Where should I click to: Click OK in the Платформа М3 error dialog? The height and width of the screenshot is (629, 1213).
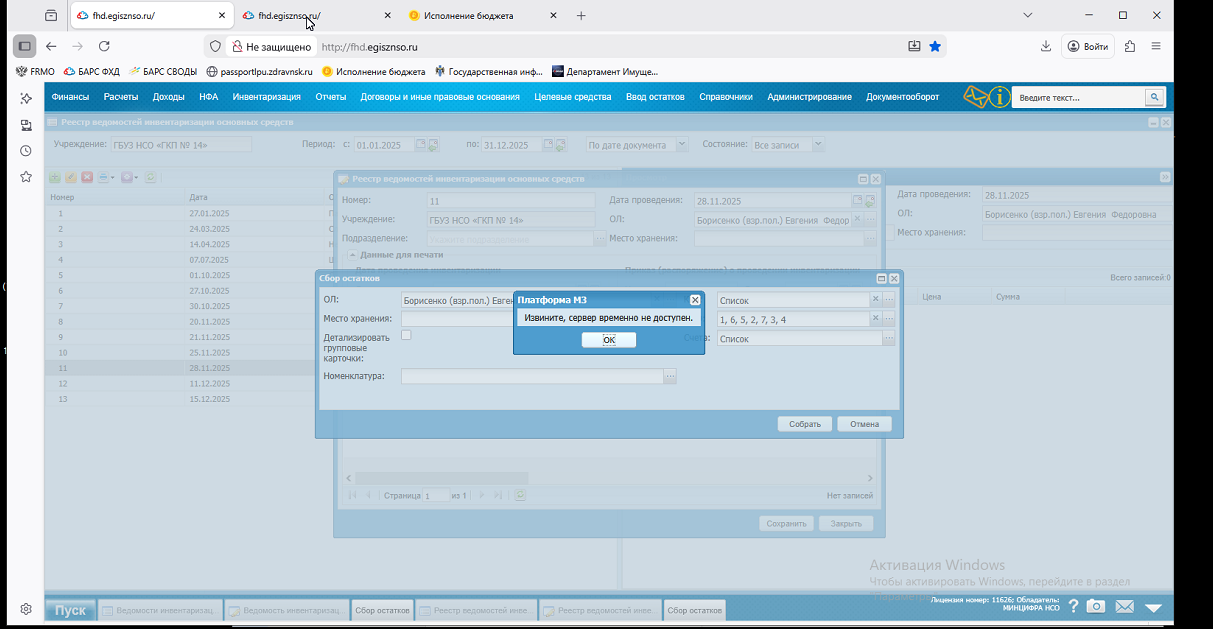pyautogui.click(x=609, y=340)
